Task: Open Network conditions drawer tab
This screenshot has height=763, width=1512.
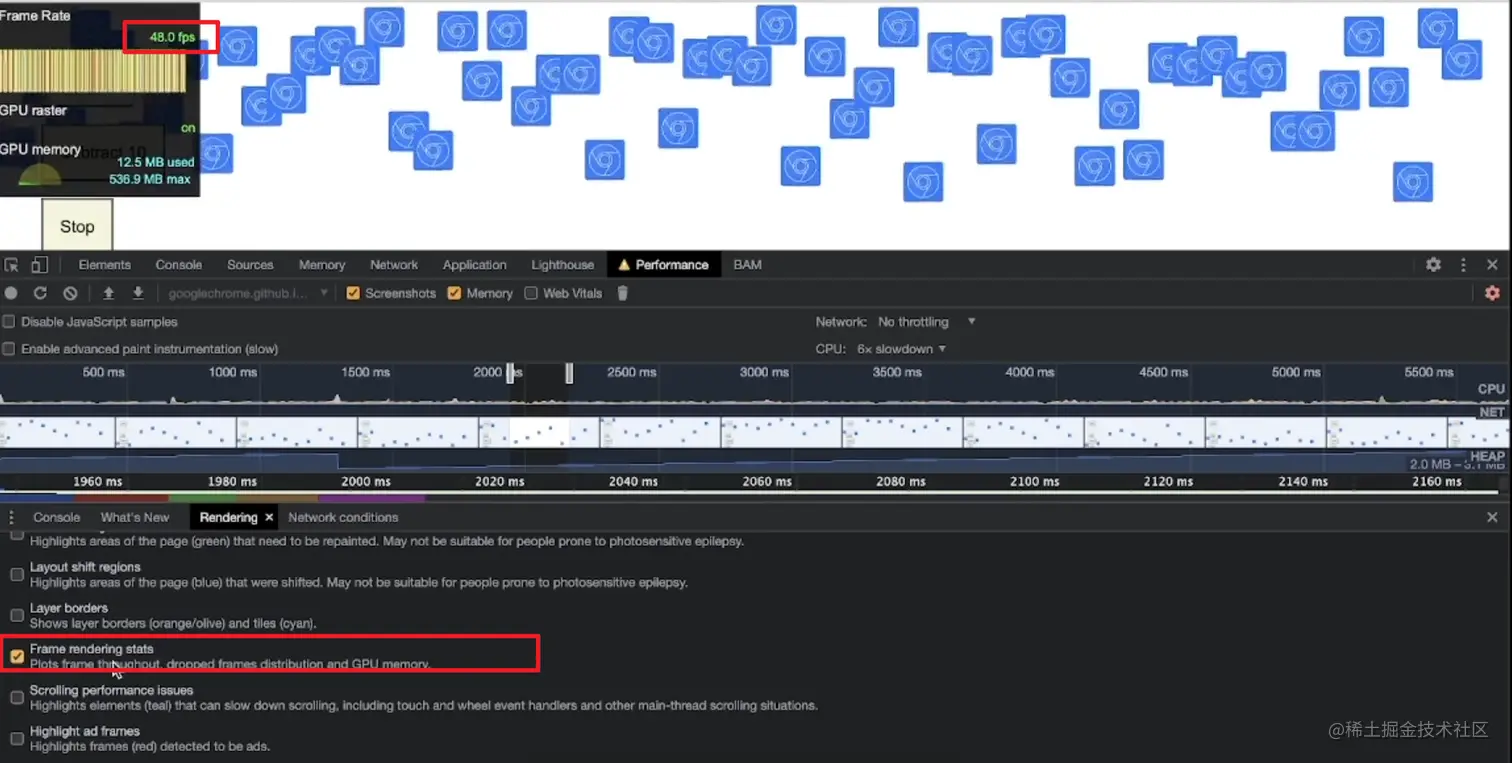Action: pyautogui.click(x=343, y=517)
